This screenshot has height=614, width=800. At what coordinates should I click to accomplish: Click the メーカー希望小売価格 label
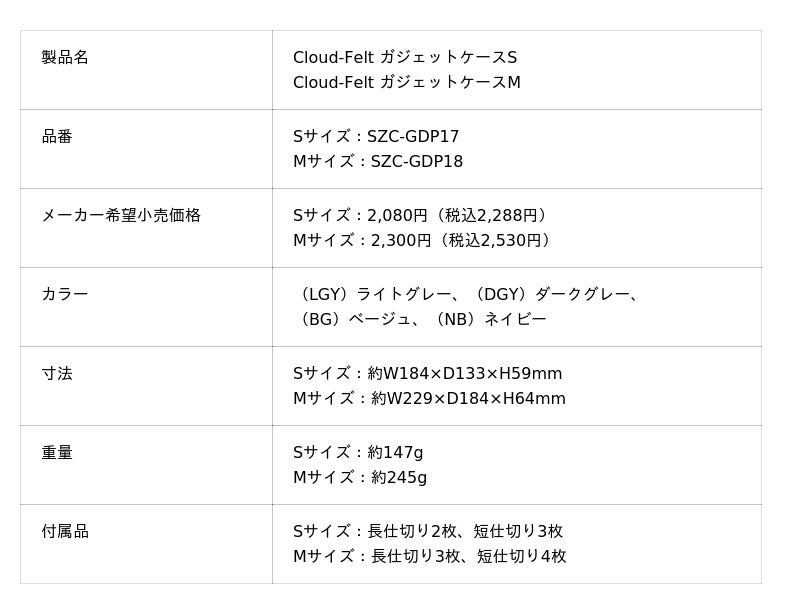(121, 215)
